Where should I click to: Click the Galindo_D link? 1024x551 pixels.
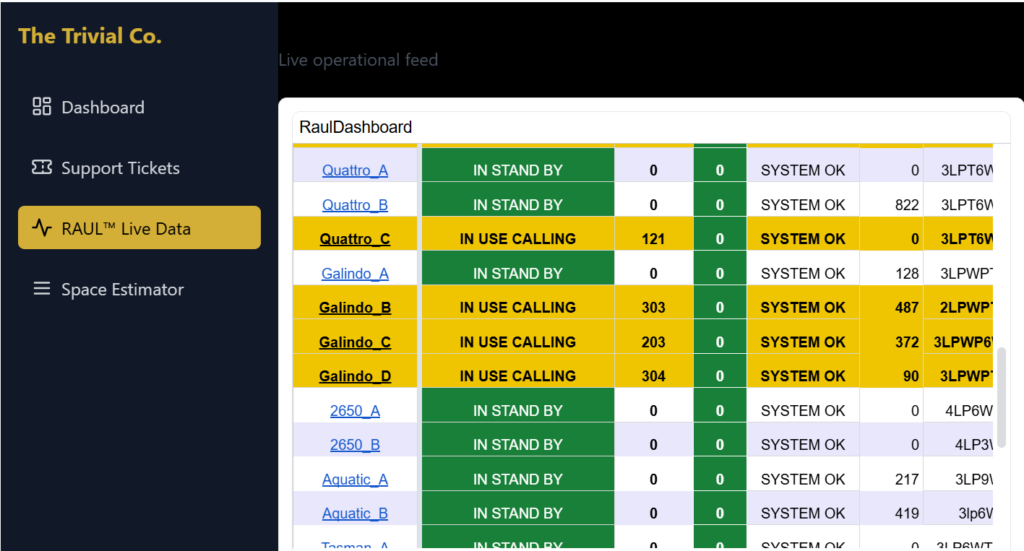click(x=355, y=376)
